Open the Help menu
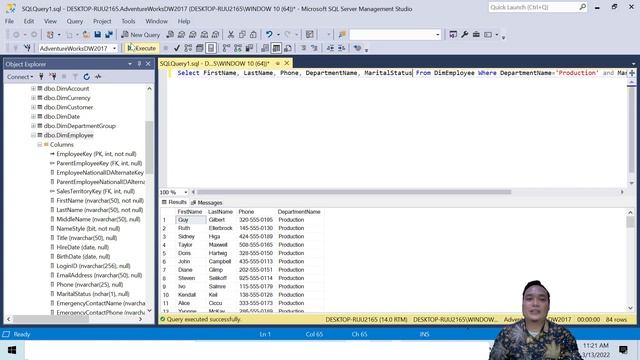640x360 pixels. tap(184, 21)
